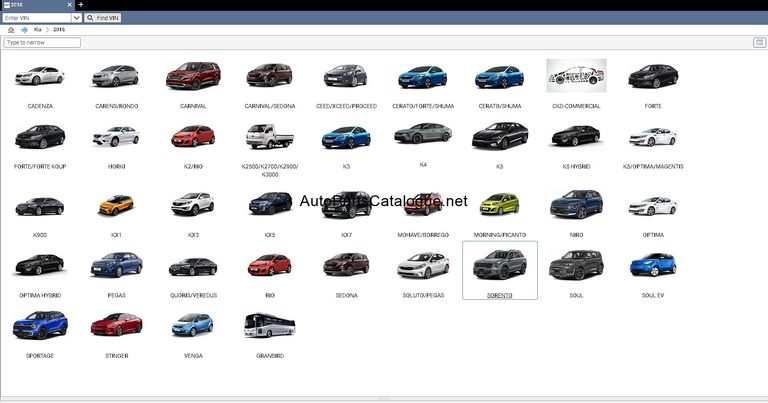Open the Kia breadcrumb link
Viewport: 768px width, 403px height.
pos(37,30)
